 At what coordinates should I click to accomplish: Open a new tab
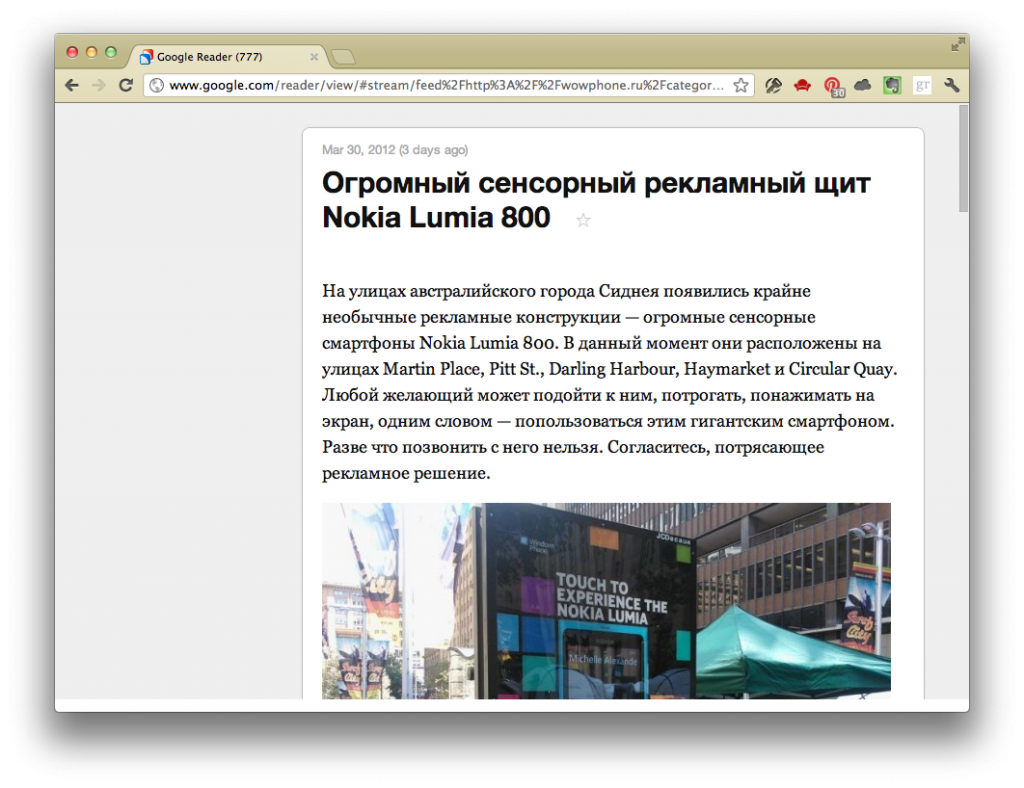[343, 57]
